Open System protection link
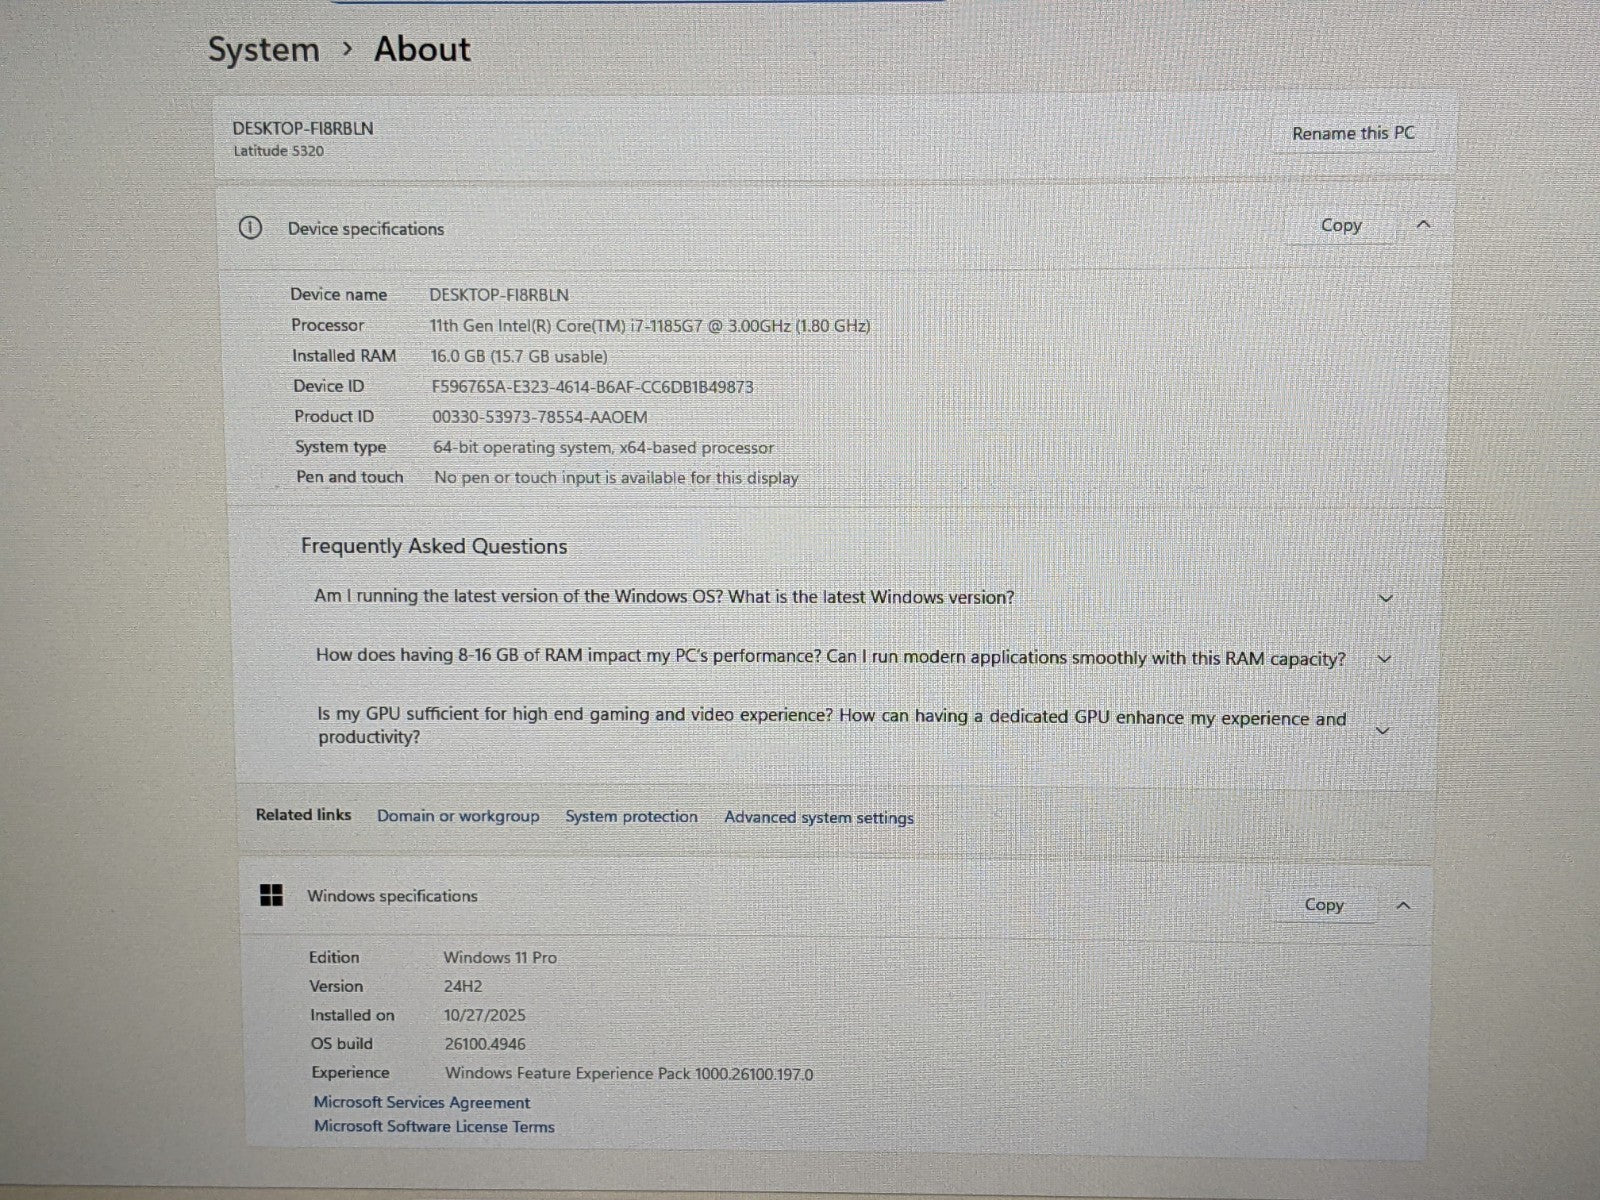The height and width of the screenshot is (1200, 1600). click(x=631, y=817)
